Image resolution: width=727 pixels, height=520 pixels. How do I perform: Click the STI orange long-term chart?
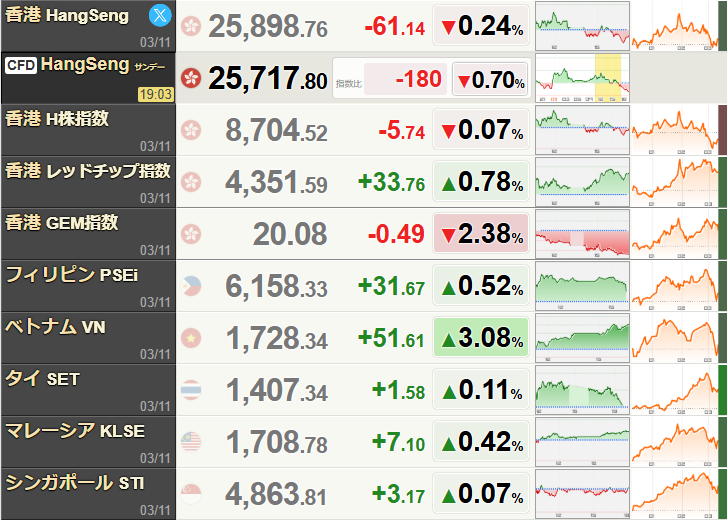pyautogui.click(x=674, y=494)
